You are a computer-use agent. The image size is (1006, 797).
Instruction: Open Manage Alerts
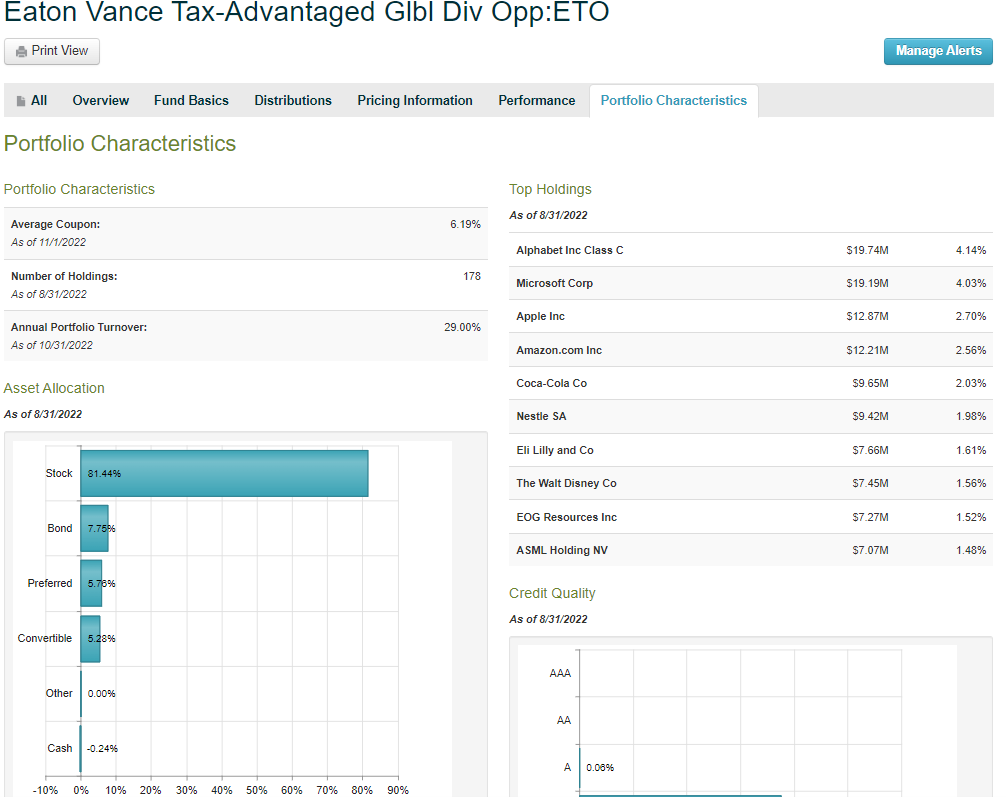point(938,51)
